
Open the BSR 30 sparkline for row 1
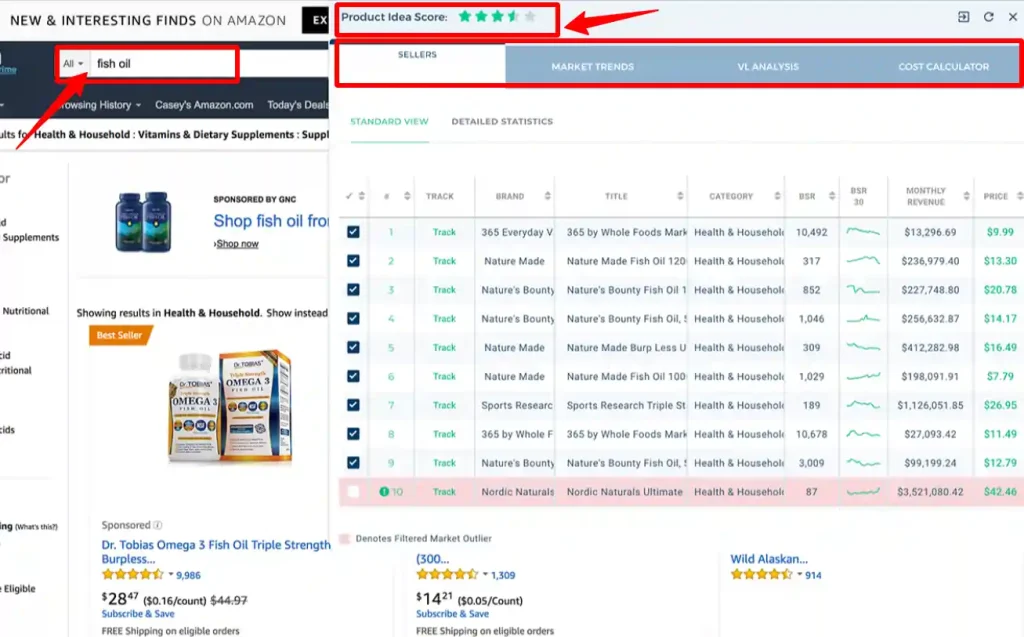point(863,232)
